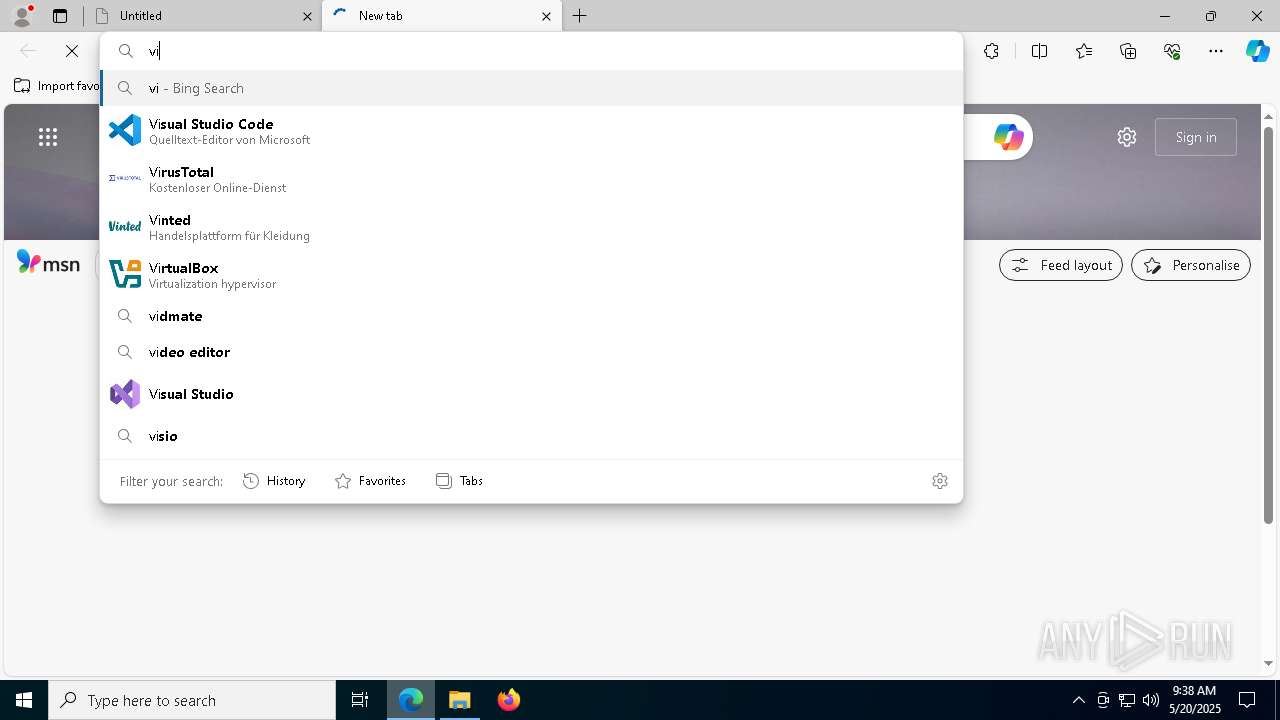Open a new tab with plus button
This screenshot has height=720, width=1280.
pos(580,16)
